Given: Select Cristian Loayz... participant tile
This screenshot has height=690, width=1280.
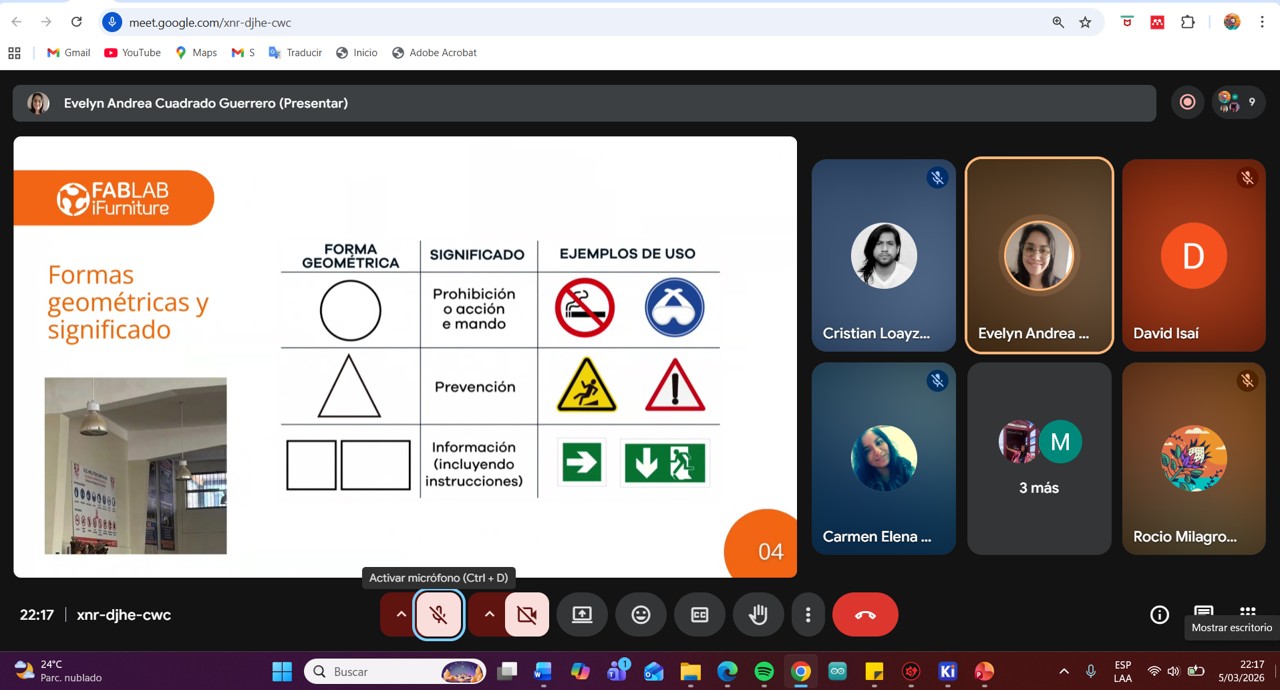Looking at the screenshot, I should point(884,255).
